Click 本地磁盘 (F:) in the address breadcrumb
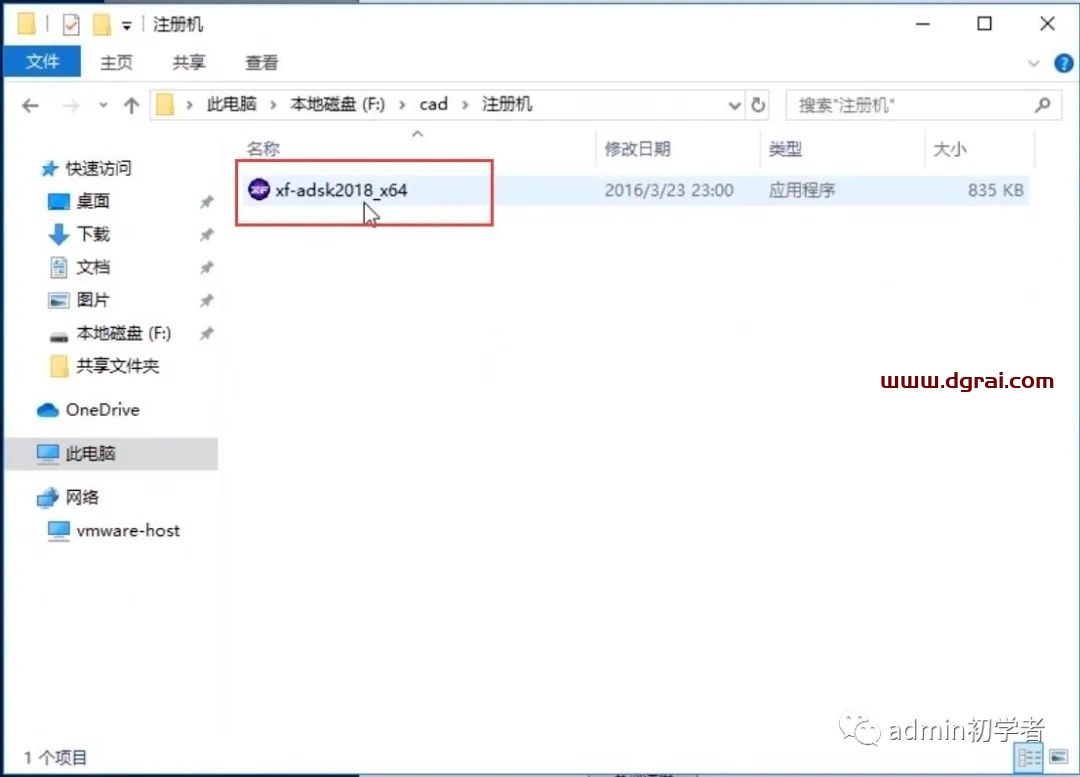Screen dimensions: 1080x777 [x=338, y=104]
